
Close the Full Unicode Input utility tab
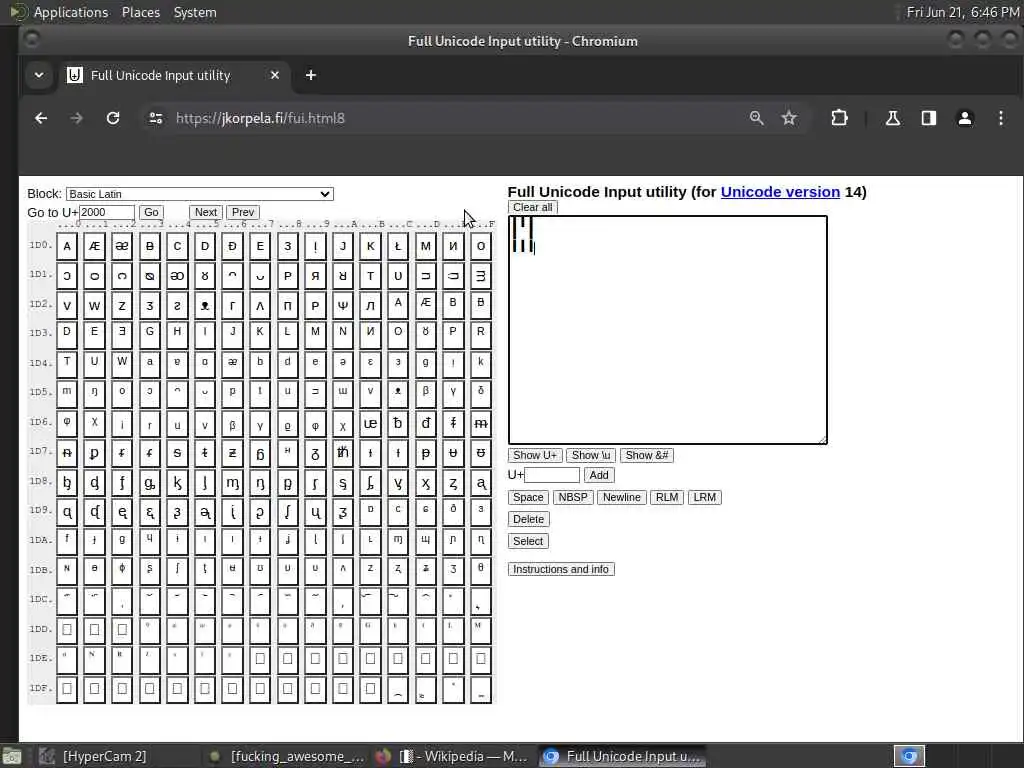tap(275, 75)
